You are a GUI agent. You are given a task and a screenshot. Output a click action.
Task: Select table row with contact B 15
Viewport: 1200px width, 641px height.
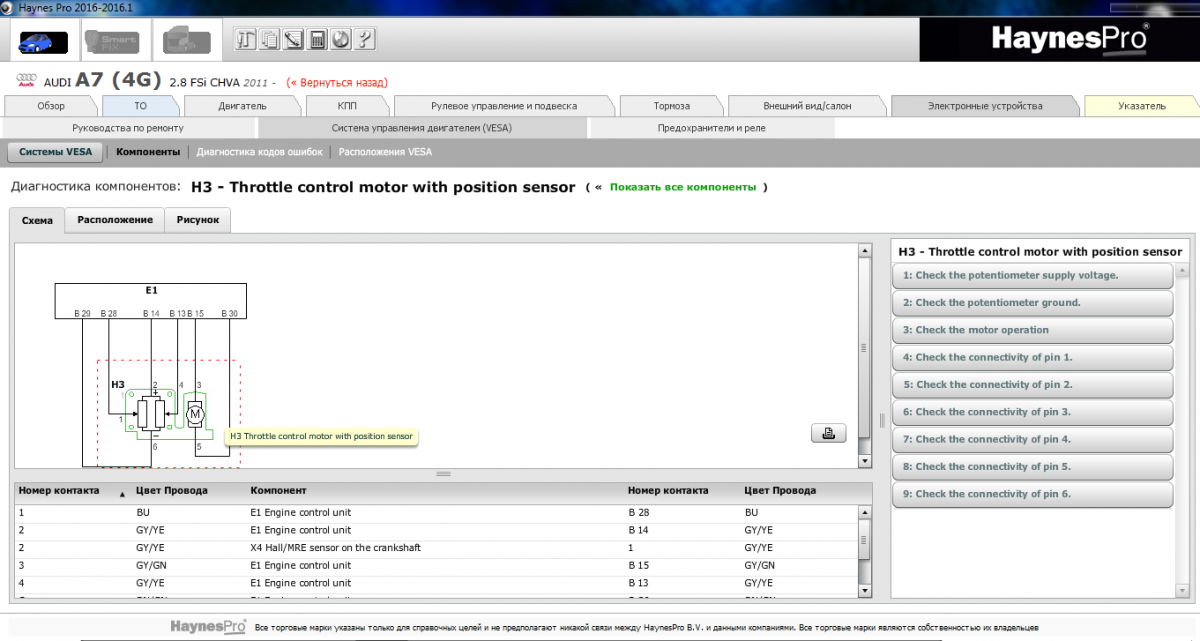point(436,565)
